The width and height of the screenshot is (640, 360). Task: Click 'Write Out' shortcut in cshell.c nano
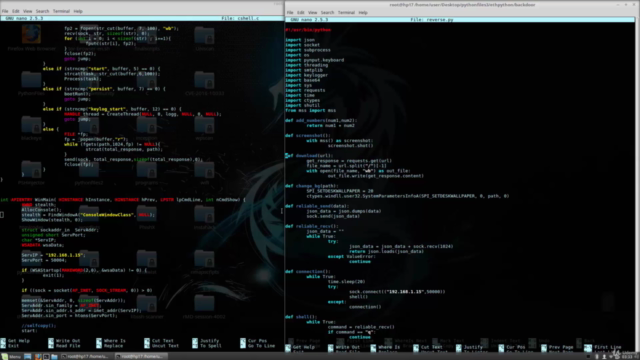(68, 341)
